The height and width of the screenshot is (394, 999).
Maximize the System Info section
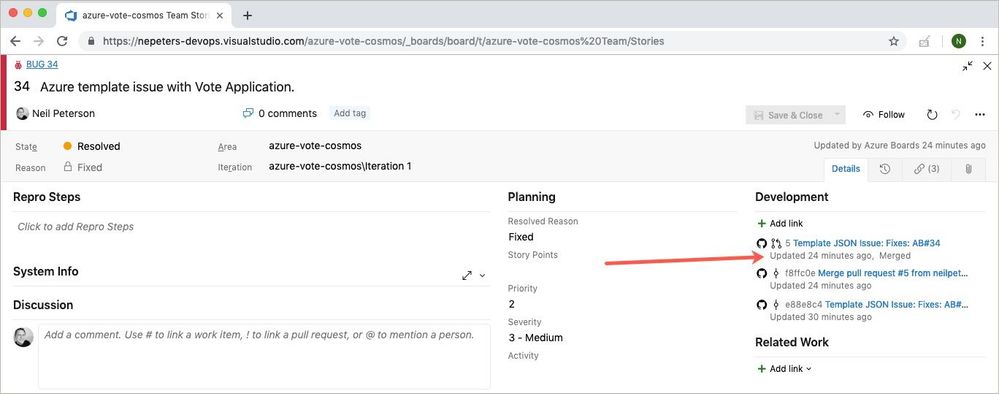click(x=467, y=275)
